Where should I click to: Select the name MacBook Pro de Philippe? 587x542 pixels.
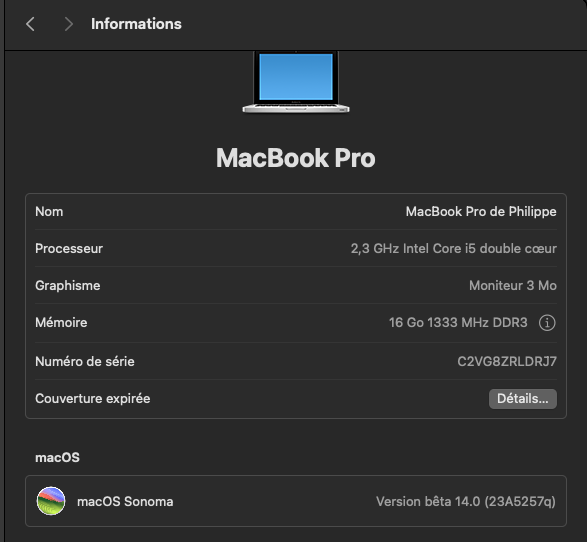[x=481, y=211]
